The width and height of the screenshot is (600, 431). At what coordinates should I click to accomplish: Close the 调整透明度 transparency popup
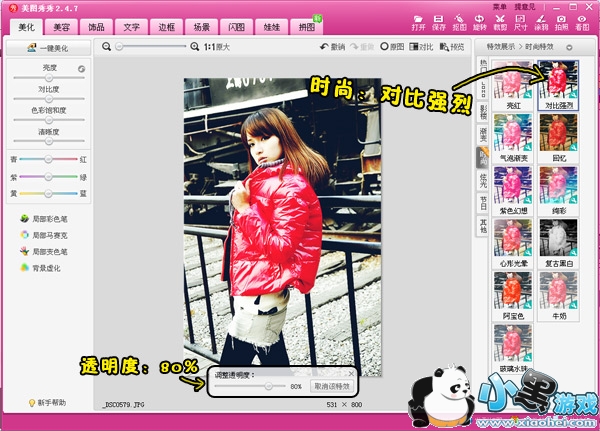click(351, 374)
